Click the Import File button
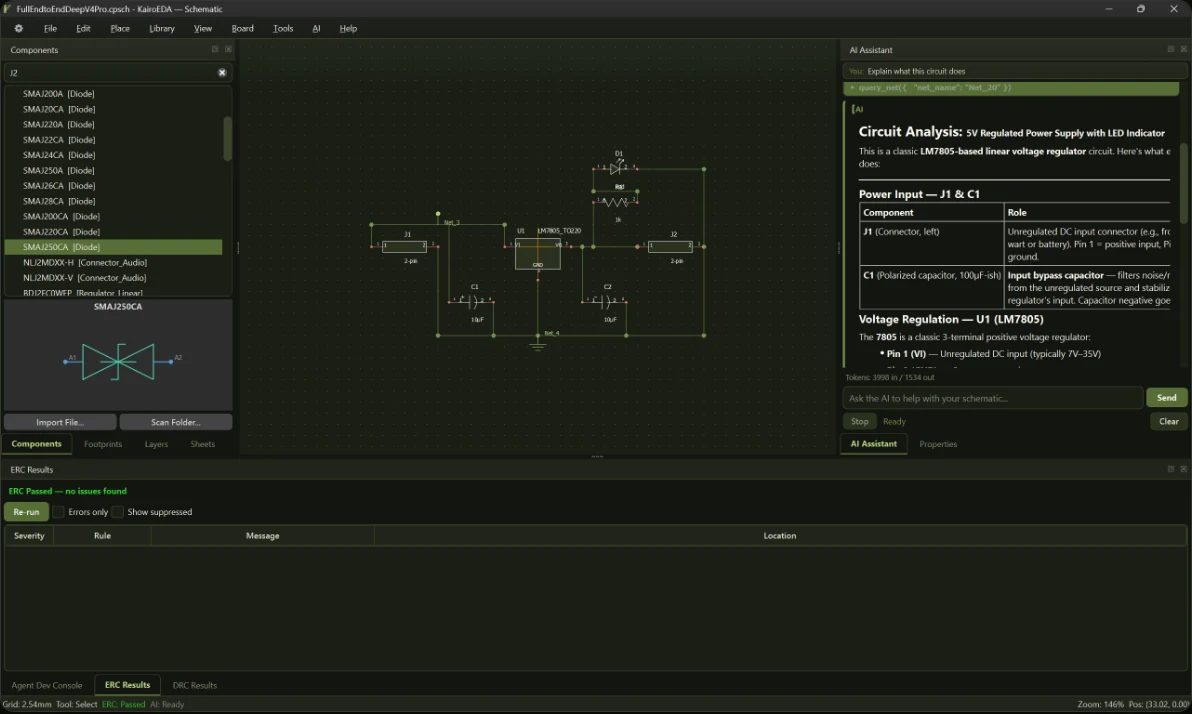The height and width of the screenshot is (714, 1192). [x=60, y=422]
